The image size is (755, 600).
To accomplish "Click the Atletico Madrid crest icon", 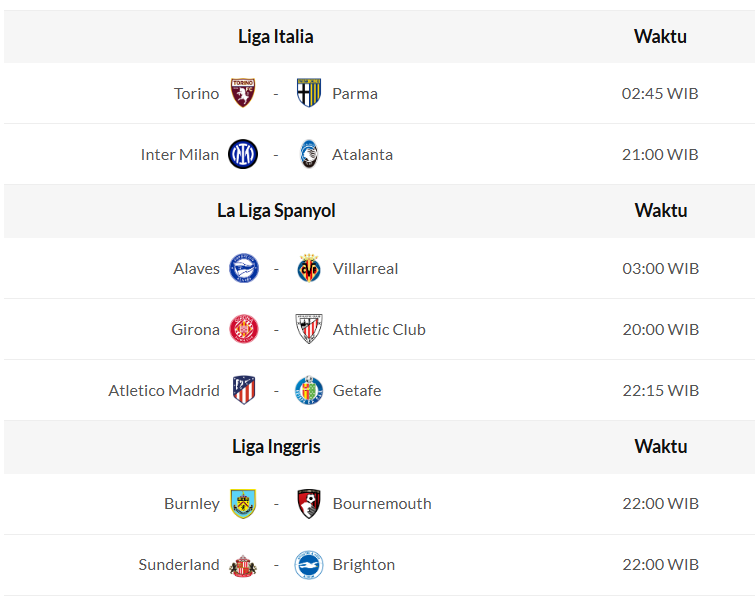I will click(244, 390).
